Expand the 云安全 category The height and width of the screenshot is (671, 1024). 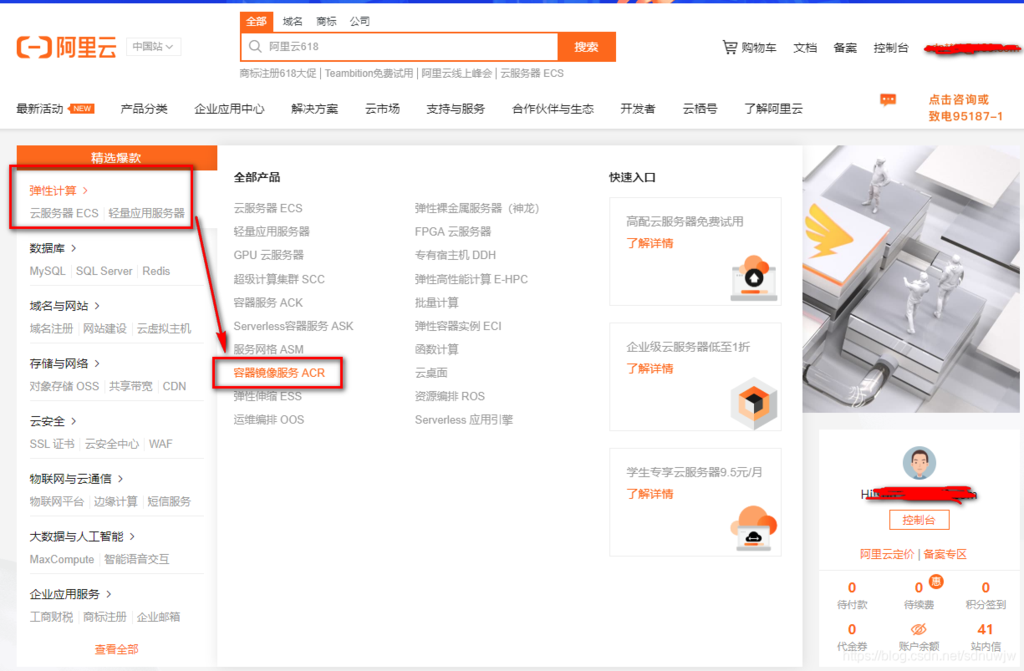(x=53, y=421)
